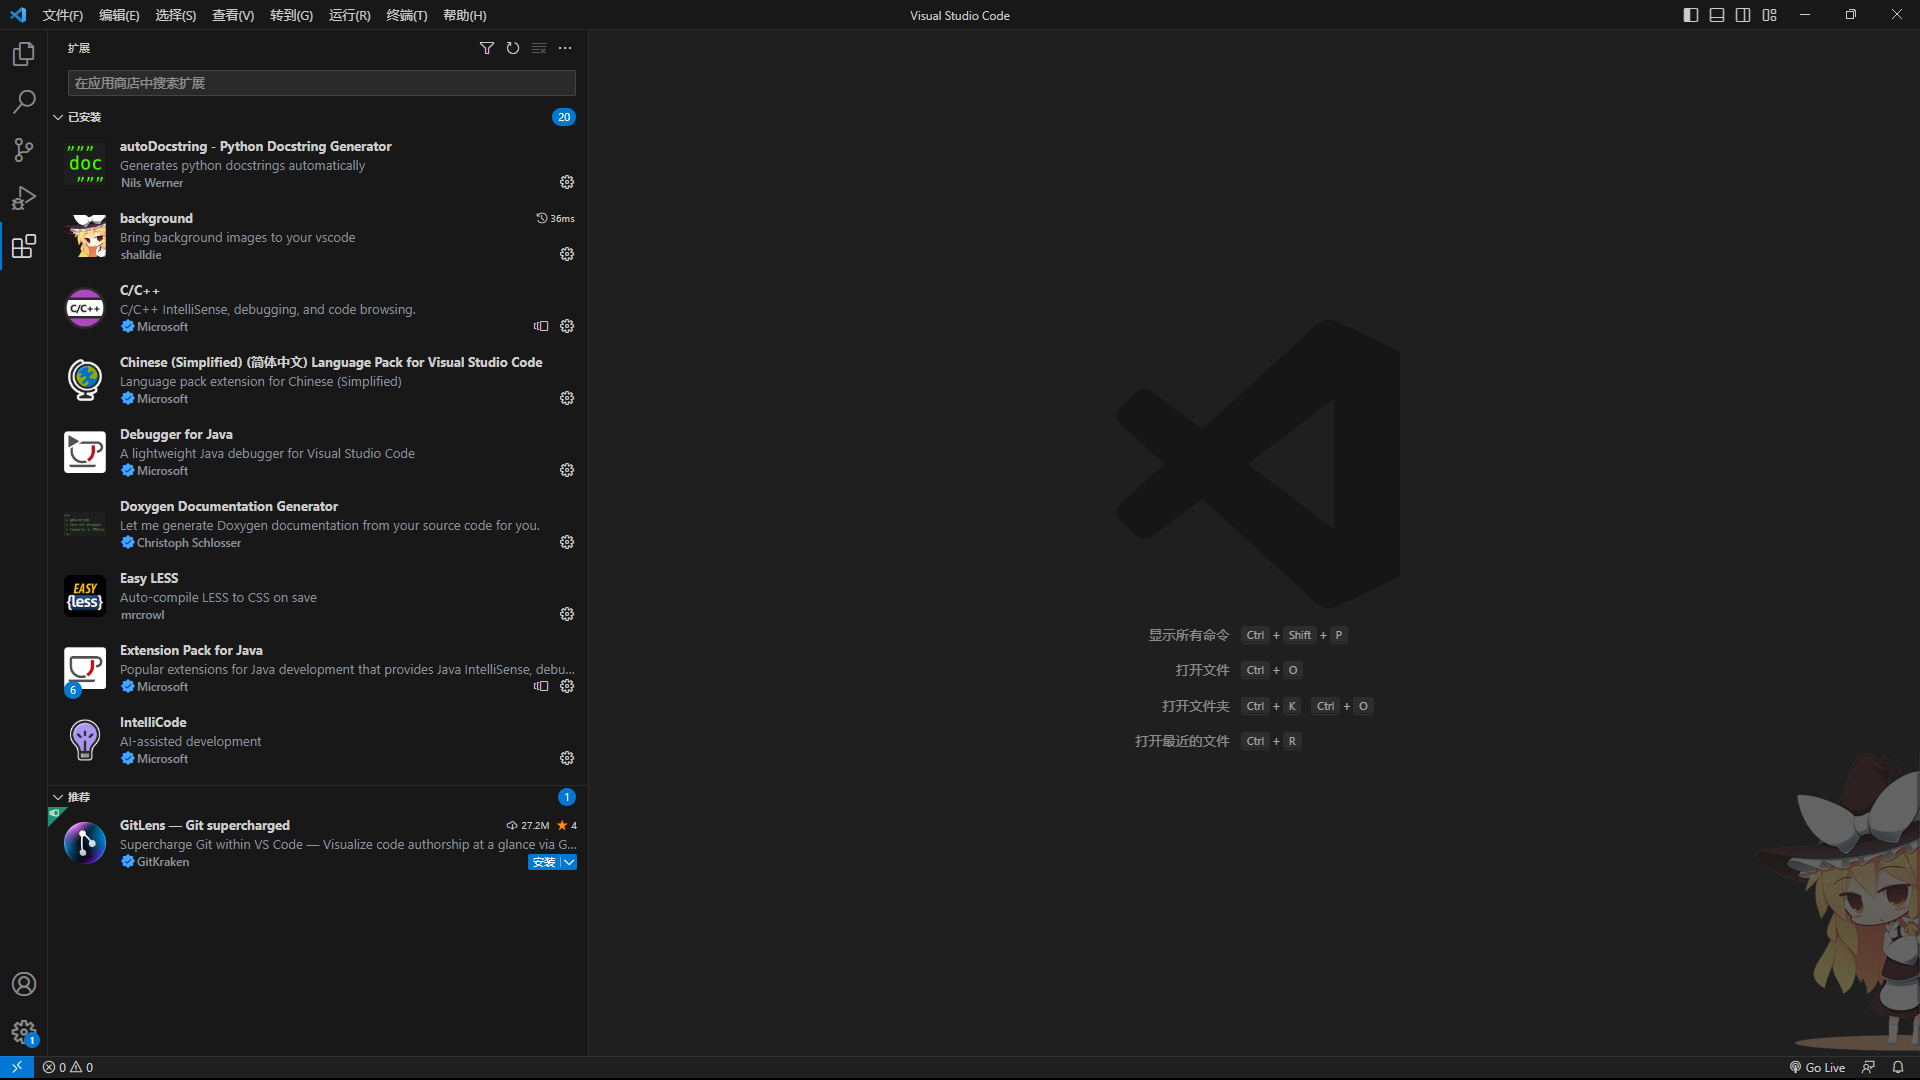Open manage gear for Doxygen Documentation Generator
Image resolution: width=1920 pixels, height=1080 pixels.
[567, 542]
